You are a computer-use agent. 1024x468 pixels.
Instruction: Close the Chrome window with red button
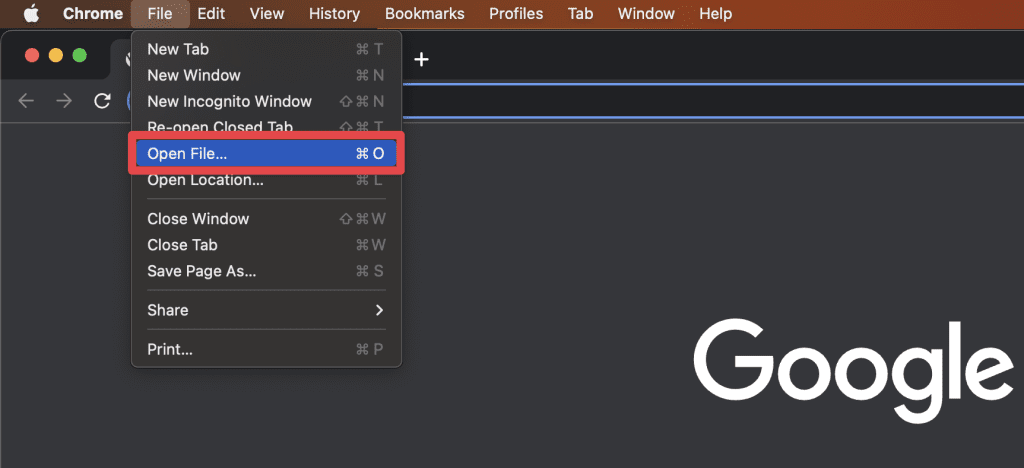tap(32, 55)
